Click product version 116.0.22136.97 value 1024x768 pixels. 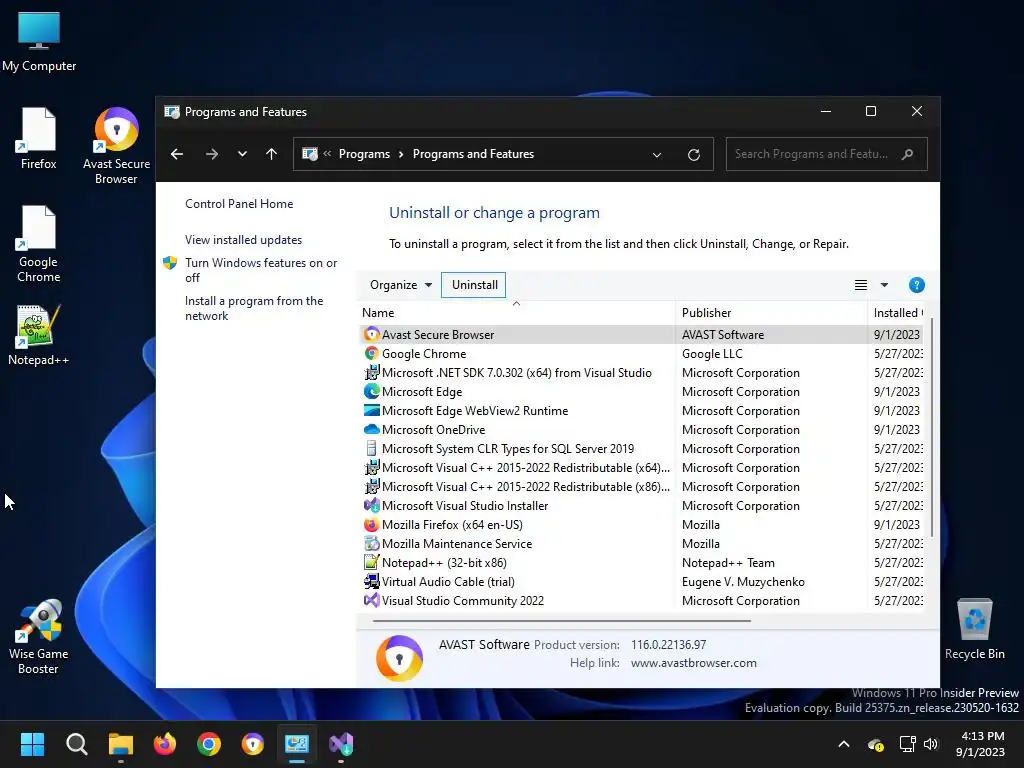pos(668,645)
